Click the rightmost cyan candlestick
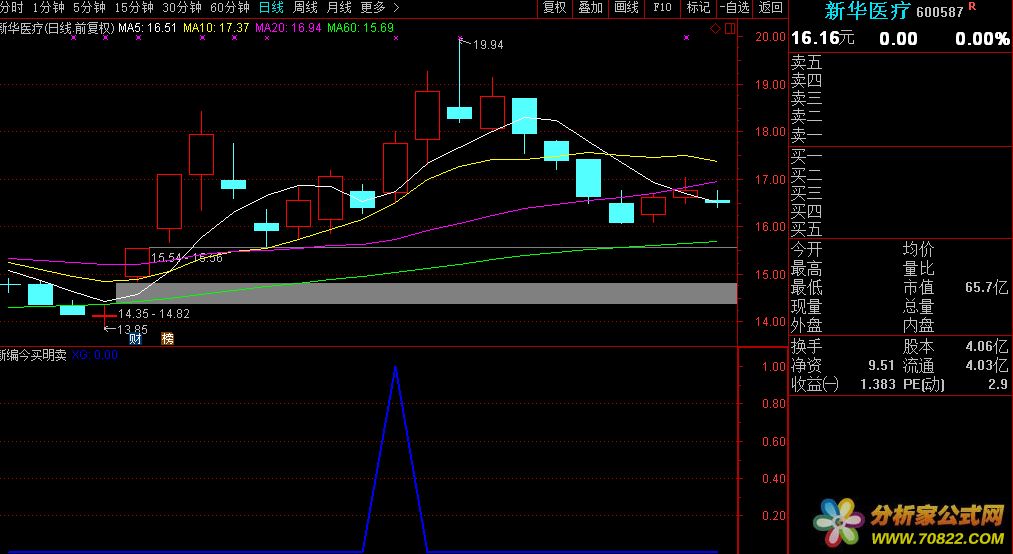 click(717, 201)
